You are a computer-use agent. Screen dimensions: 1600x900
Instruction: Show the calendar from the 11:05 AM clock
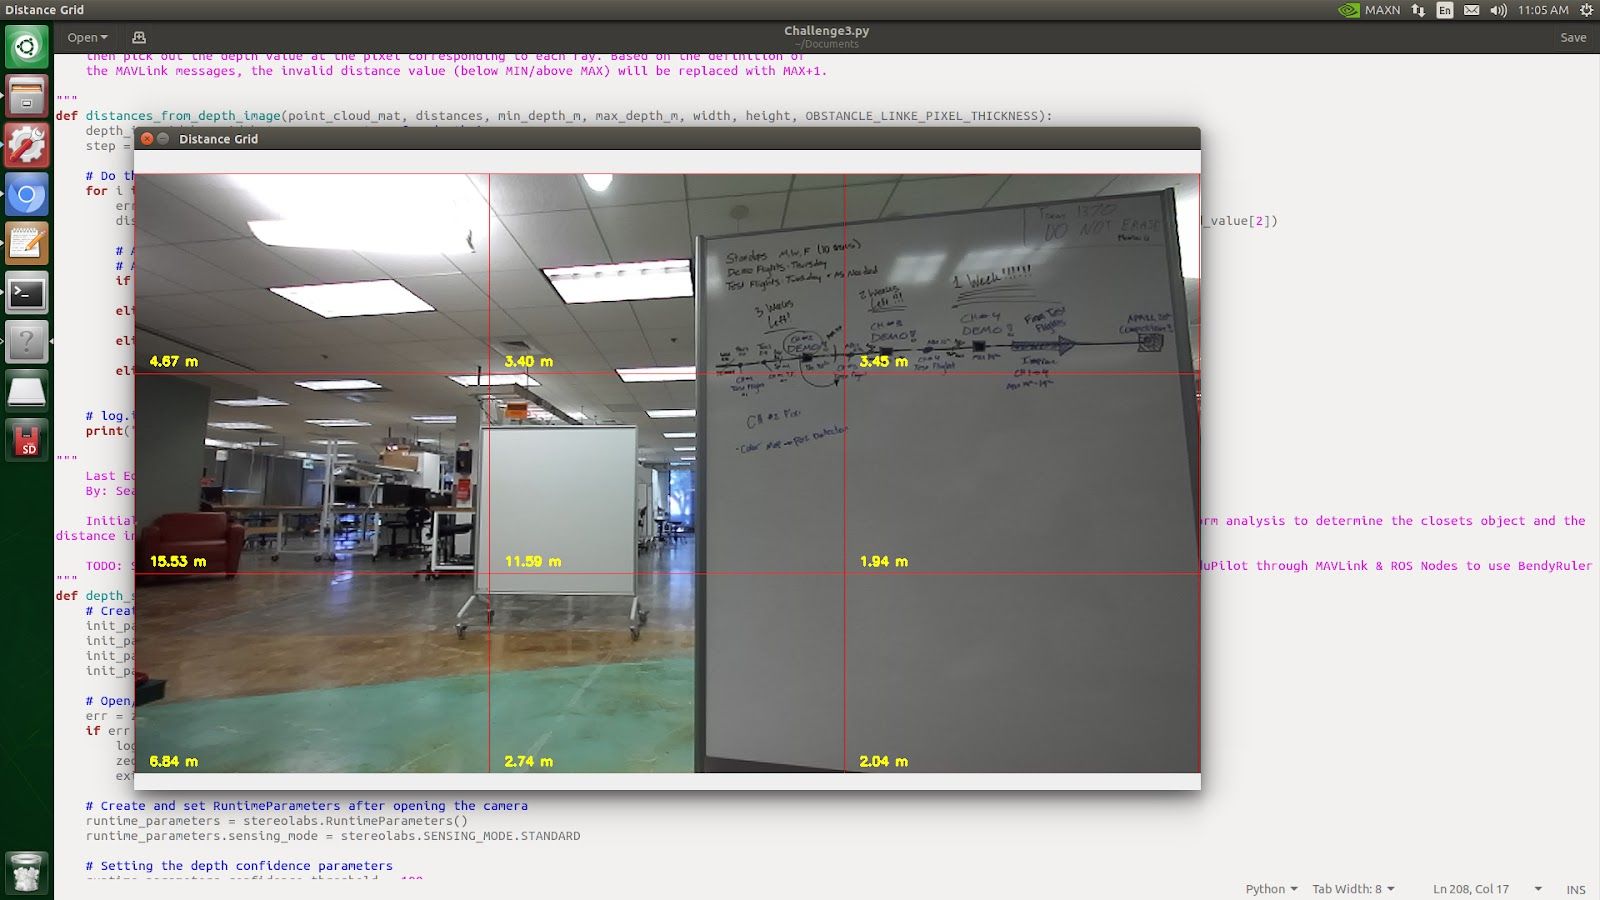point(1543,10)
